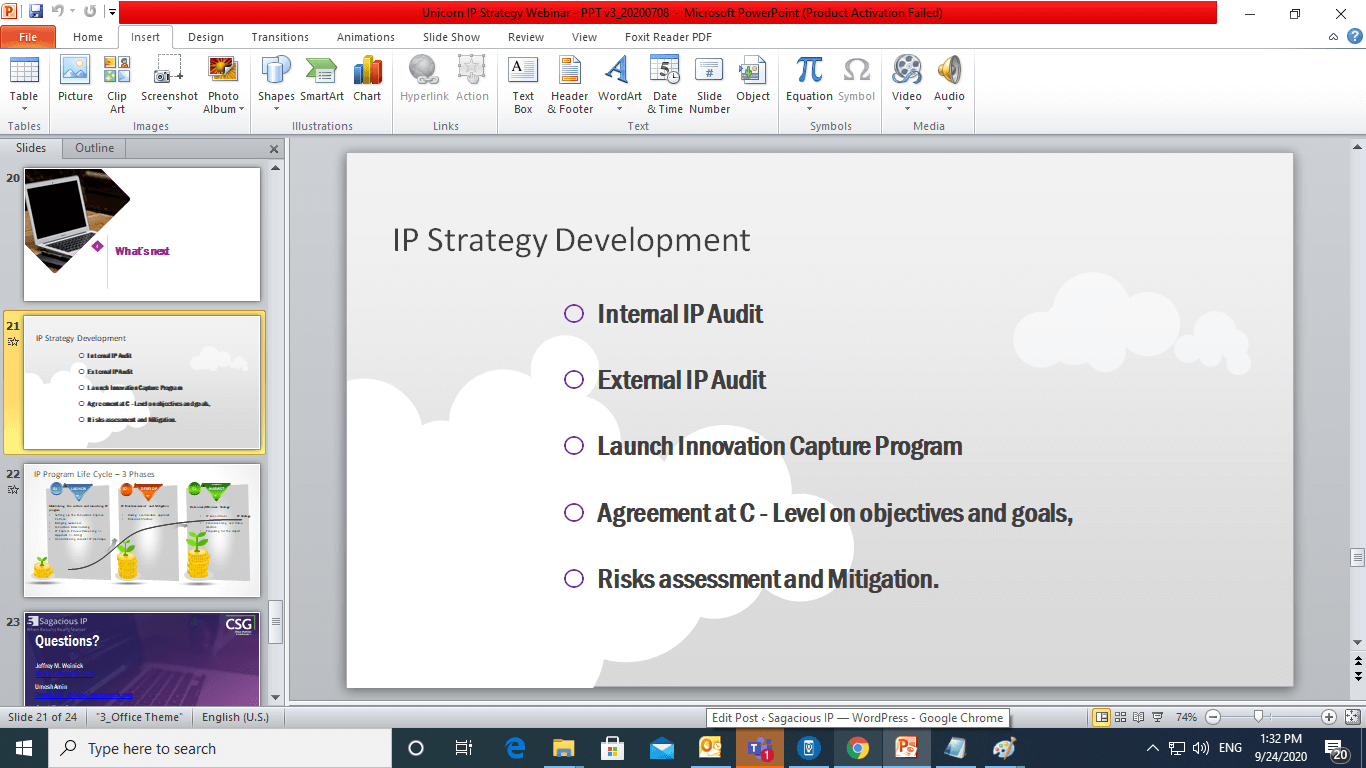Click 3_Office Theme status label
This screenshot has width=1366, height=768.
(x=140, y=717)
